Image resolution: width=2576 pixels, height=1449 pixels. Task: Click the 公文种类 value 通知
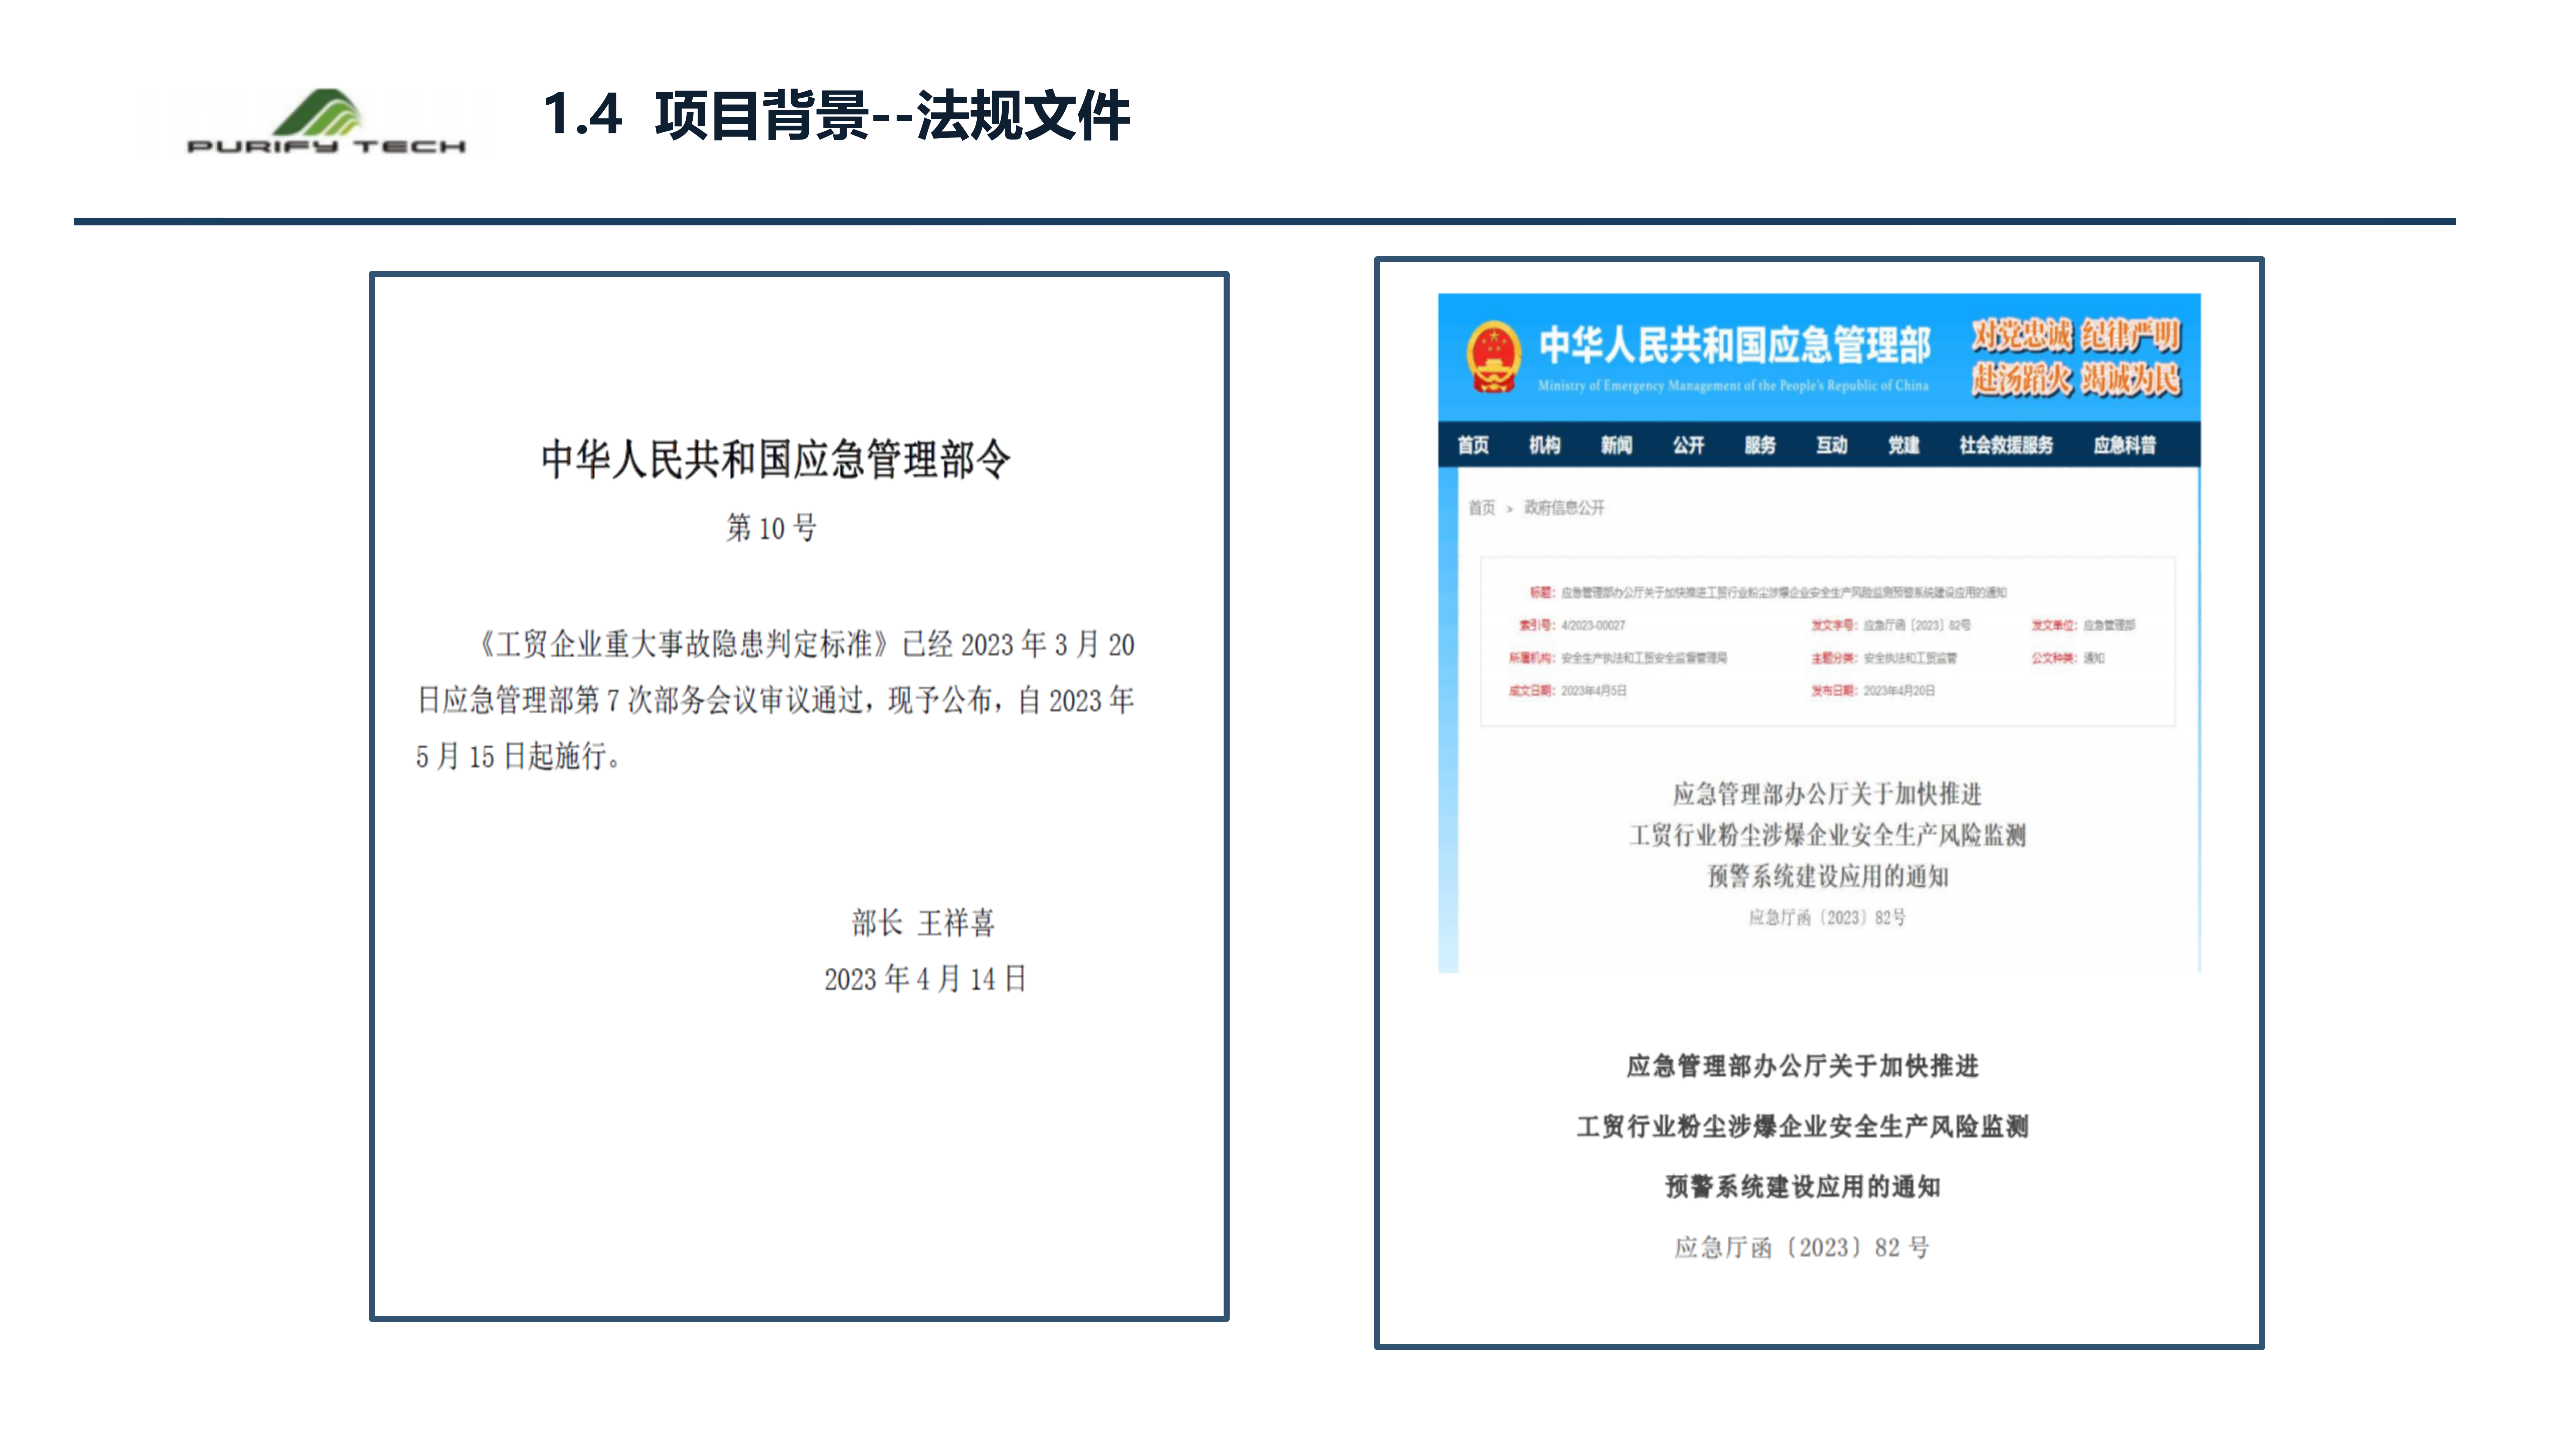(x=2094, y=658)
